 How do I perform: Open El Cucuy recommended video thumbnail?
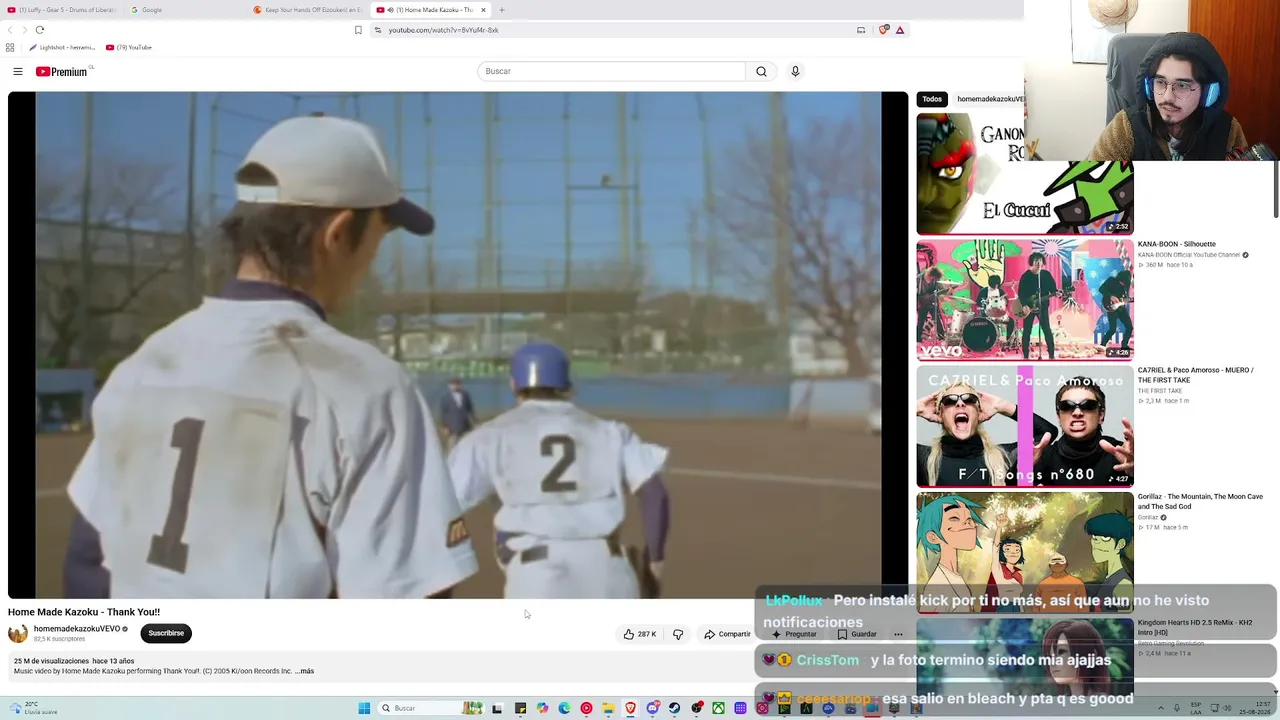1025,174
